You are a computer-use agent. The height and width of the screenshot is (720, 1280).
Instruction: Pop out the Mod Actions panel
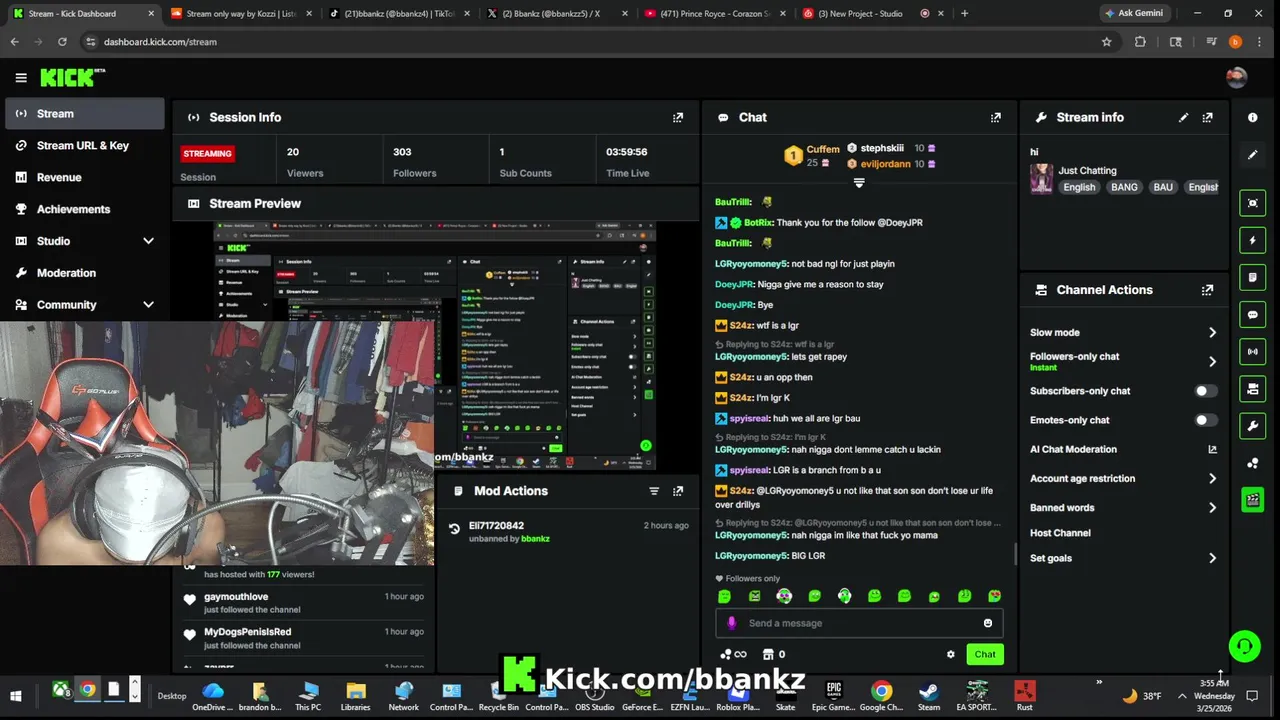[678, 491]
